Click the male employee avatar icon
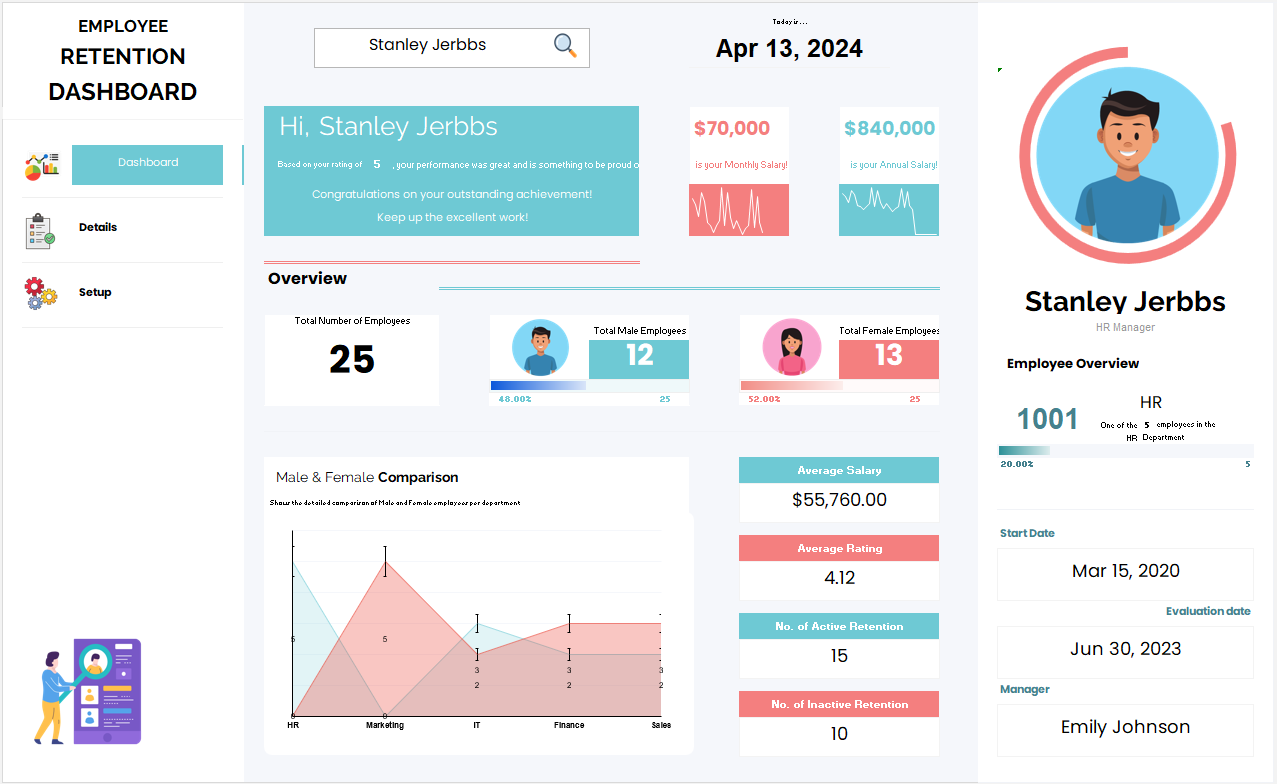The height and width of the screenshot is (784, 1277). pos(540,349)
